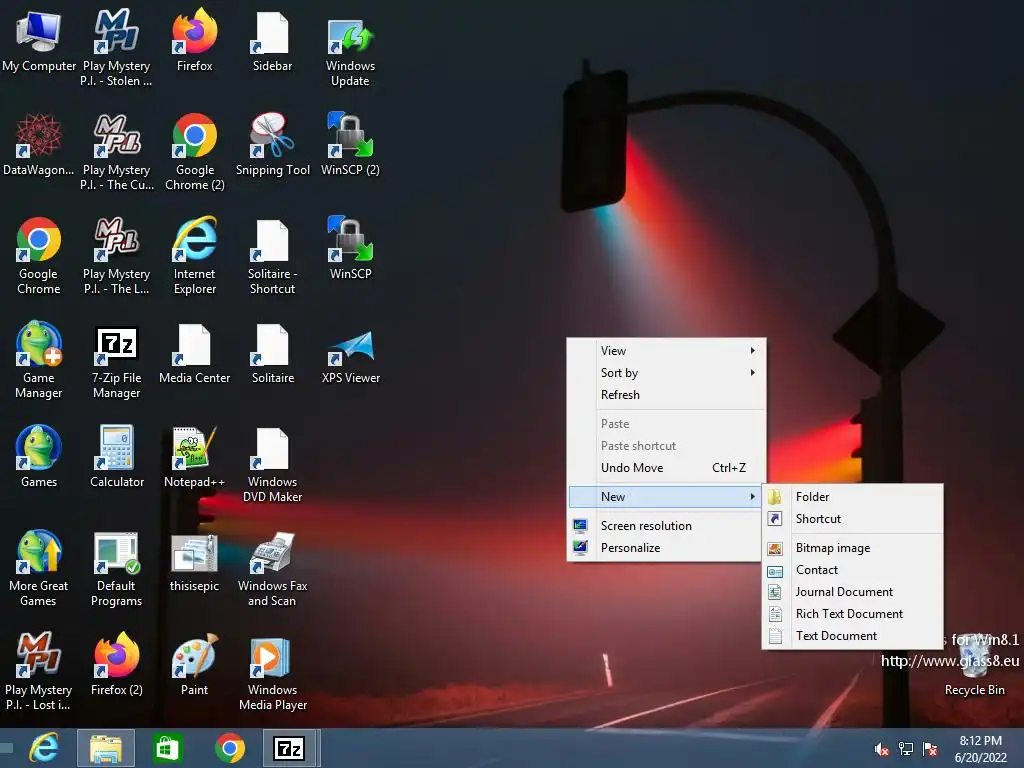1024x768 pixels.
Task: Select the Paint desktop icon
Action: [x=195, y=664]
